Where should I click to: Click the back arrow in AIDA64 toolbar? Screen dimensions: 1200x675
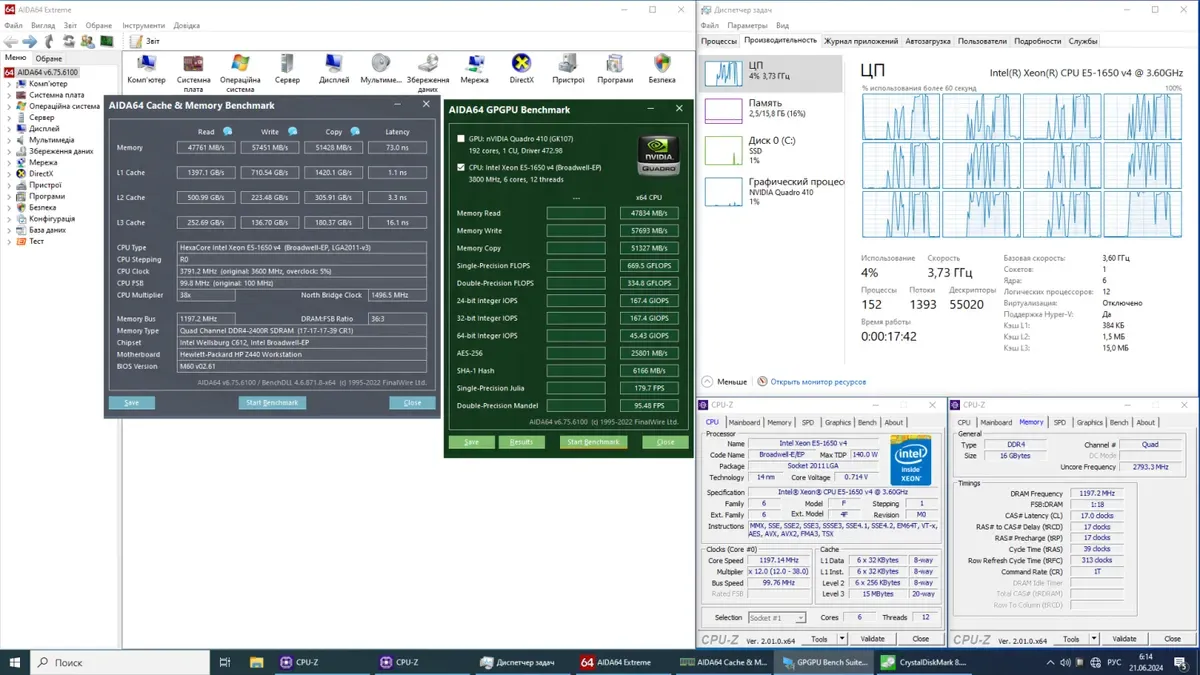click(11, 41)
